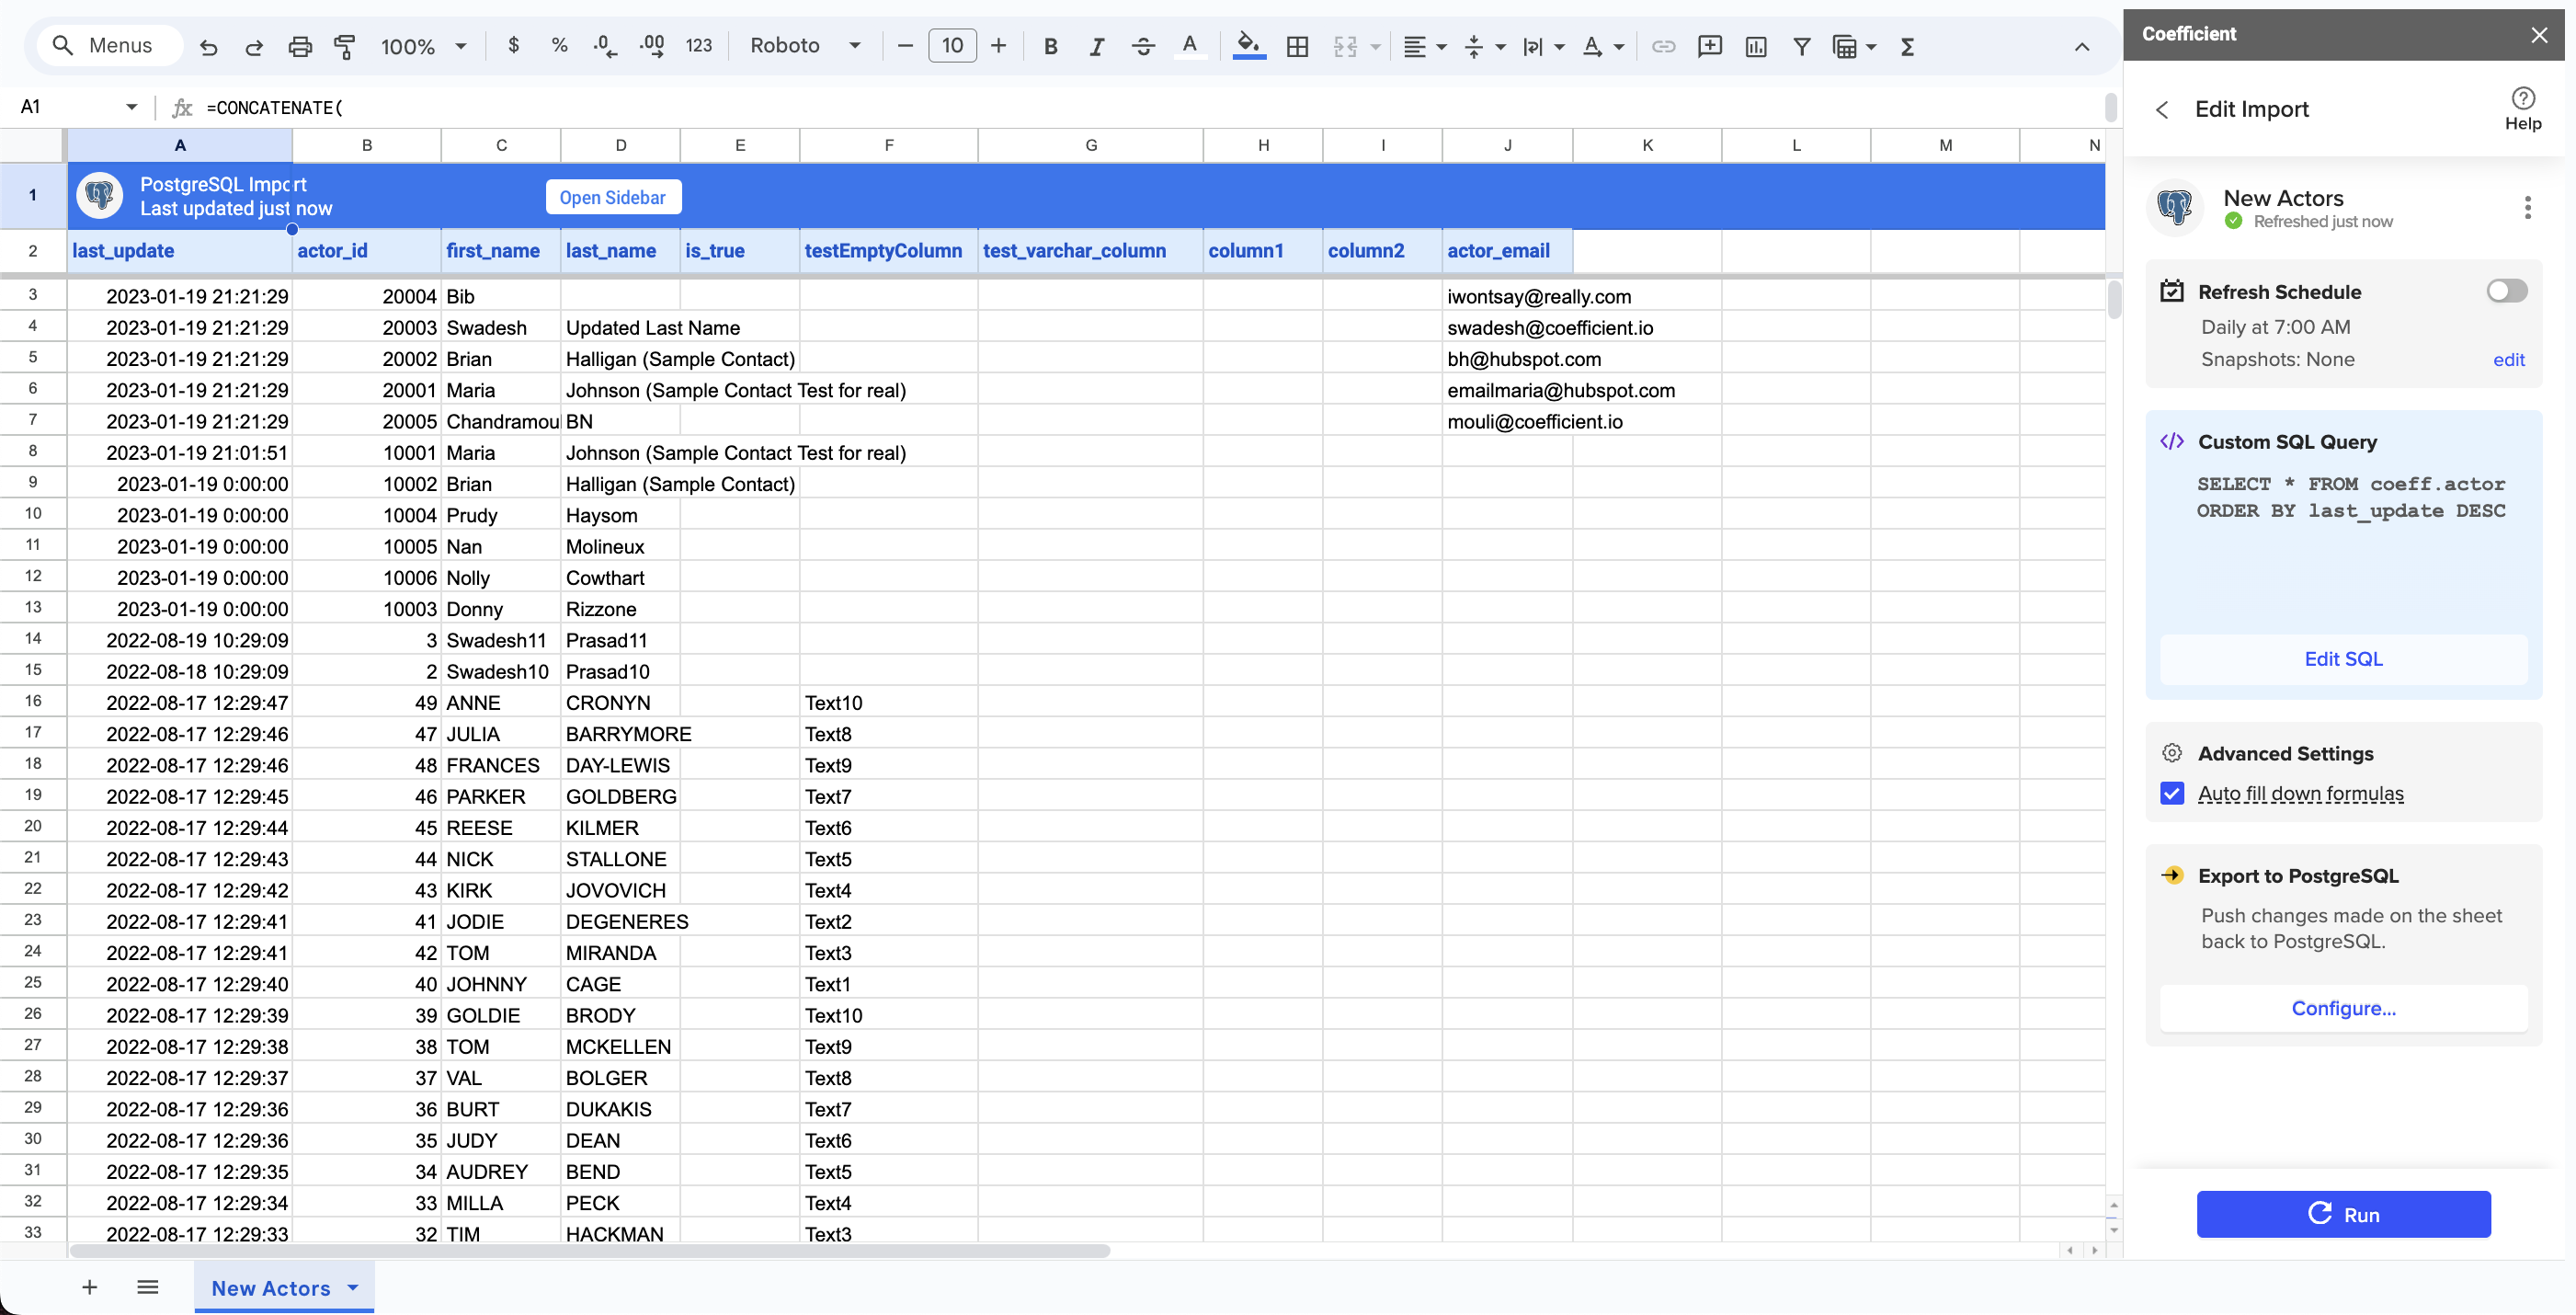The image size is (2576, 1315).
Task: Click the Print icon
Action: (x=300, y=46)
